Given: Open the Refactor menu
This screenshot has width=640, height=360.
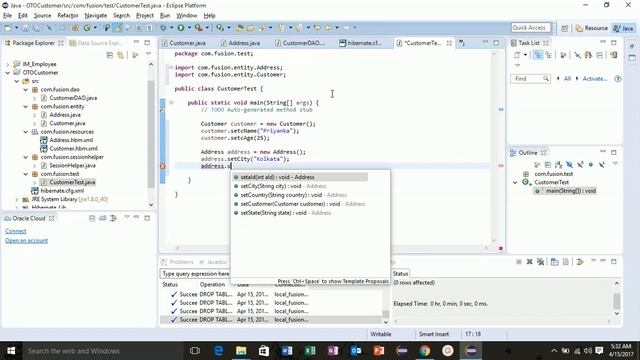Looking at the screenshot, I should tap(68, 16).
